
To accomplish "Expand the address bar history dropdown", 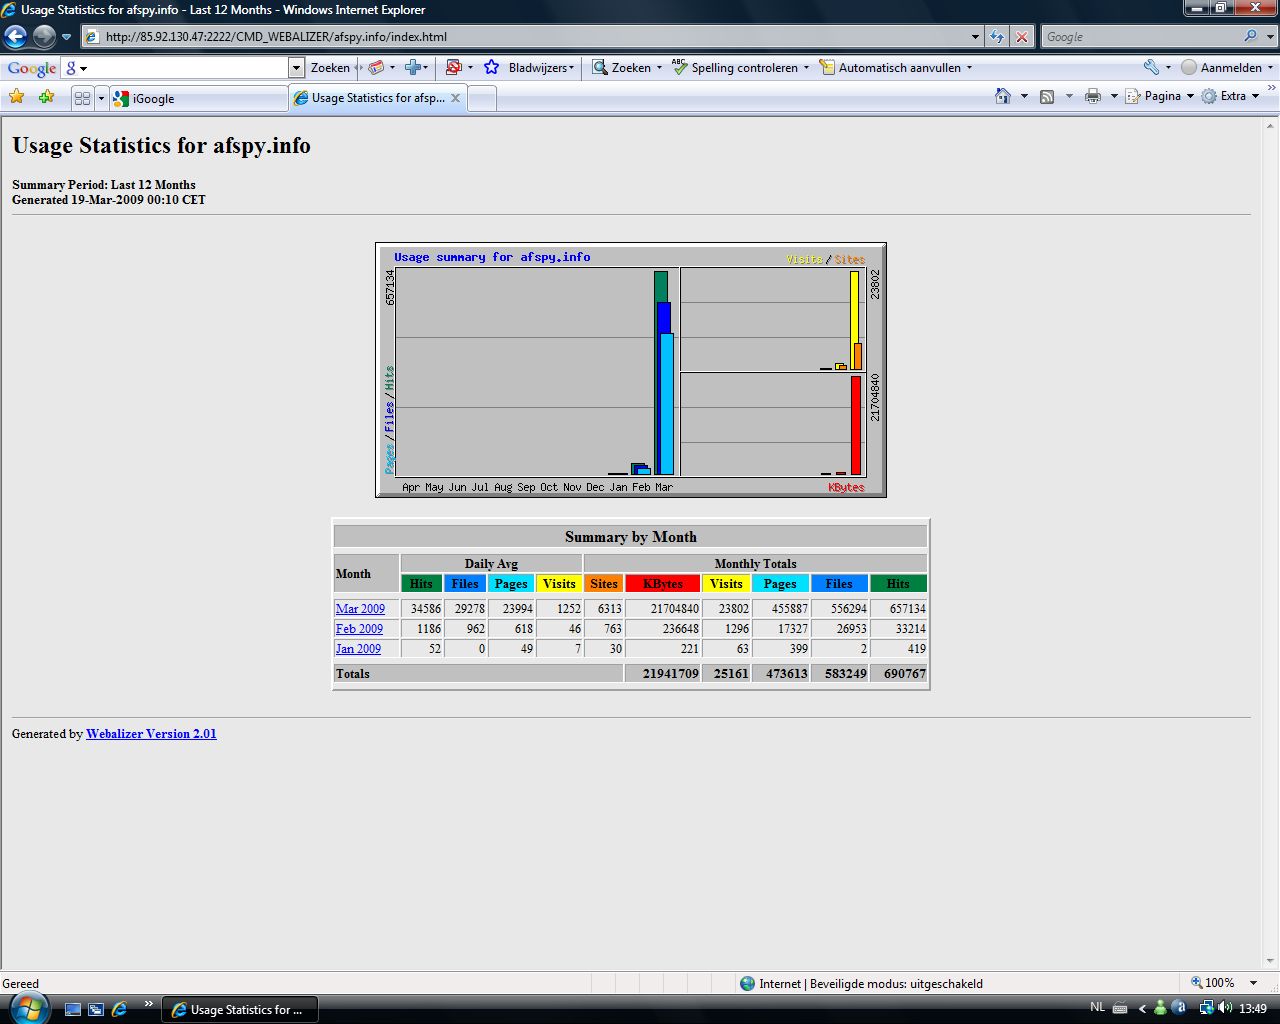I will click(x=976, y=37).
